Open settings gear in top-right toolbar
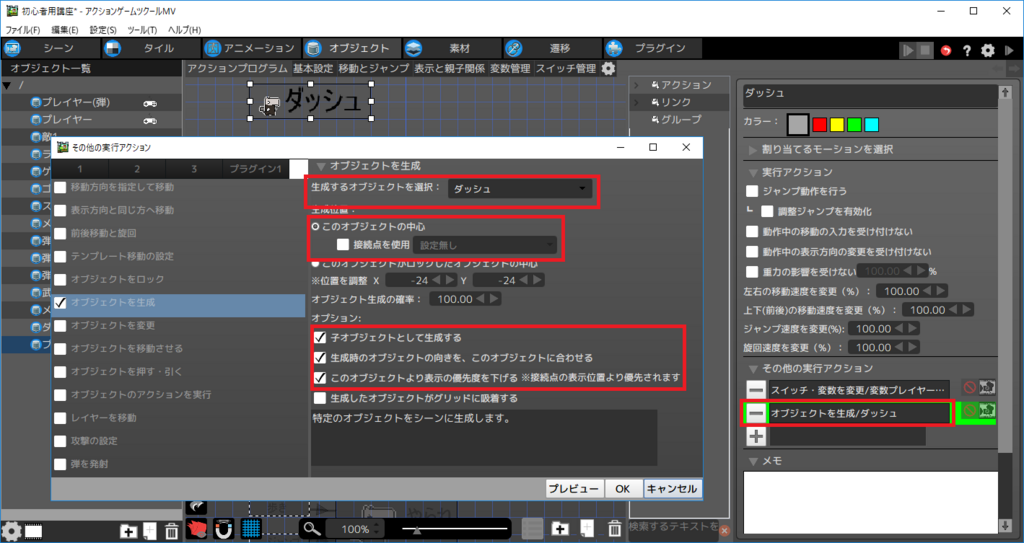Screen dimensions: 1024x543 988,50
